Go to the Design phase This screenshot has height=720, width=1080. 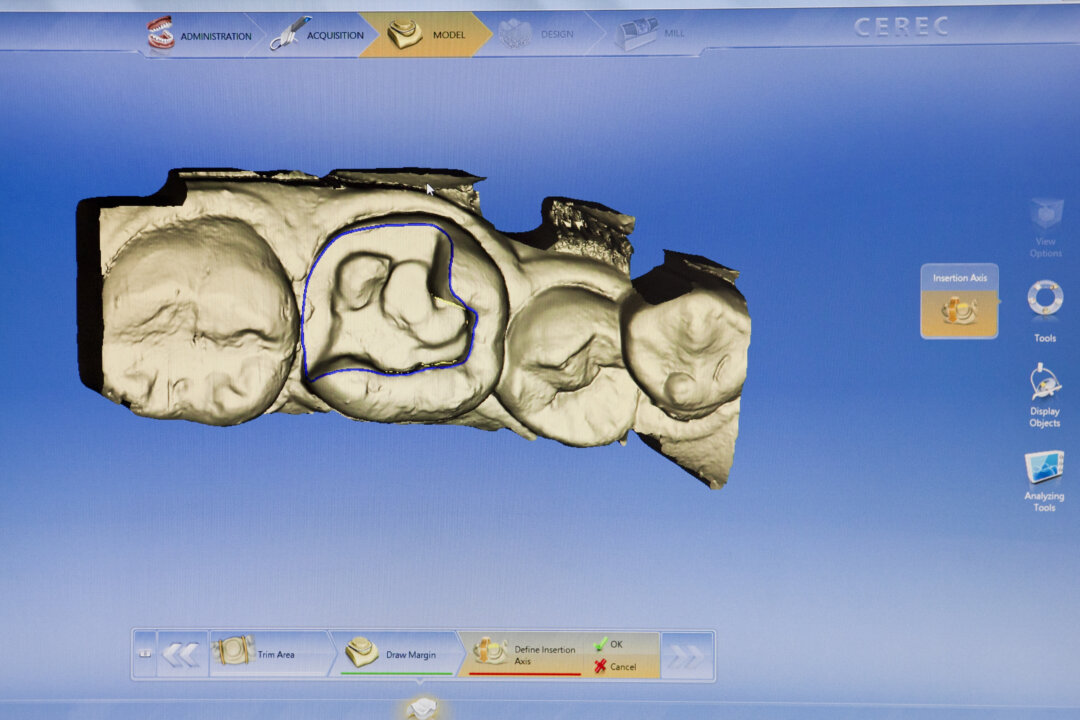pyautogui.click(x=538, y=33)
